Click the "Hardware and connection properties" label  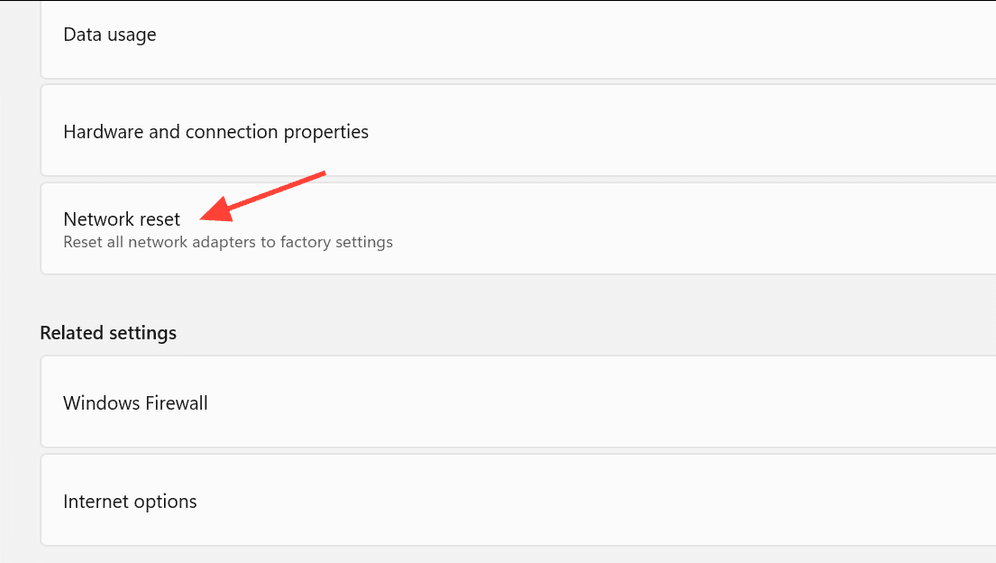[215, 132]
